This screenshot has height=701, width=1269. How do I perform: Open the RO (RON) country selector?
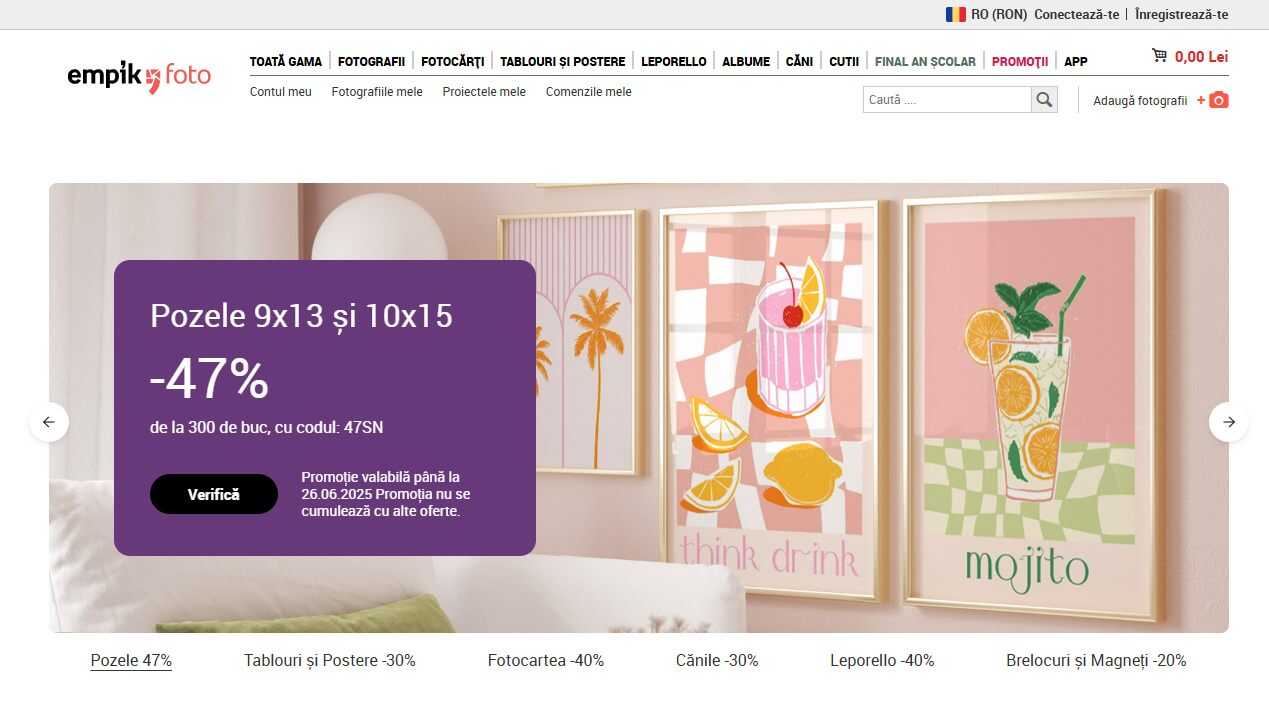(x=985, y=14)
